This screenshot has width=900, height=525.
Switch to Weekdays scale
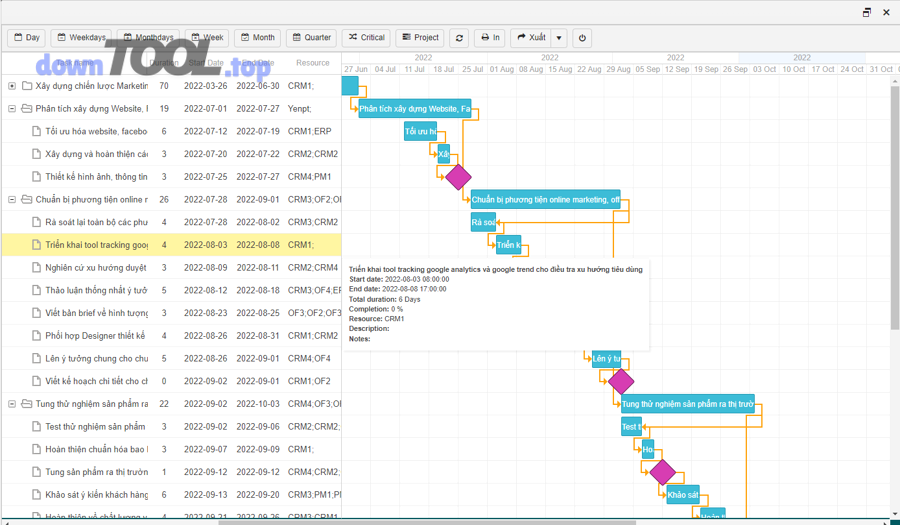pyautogui.click(x=81, y=38)
